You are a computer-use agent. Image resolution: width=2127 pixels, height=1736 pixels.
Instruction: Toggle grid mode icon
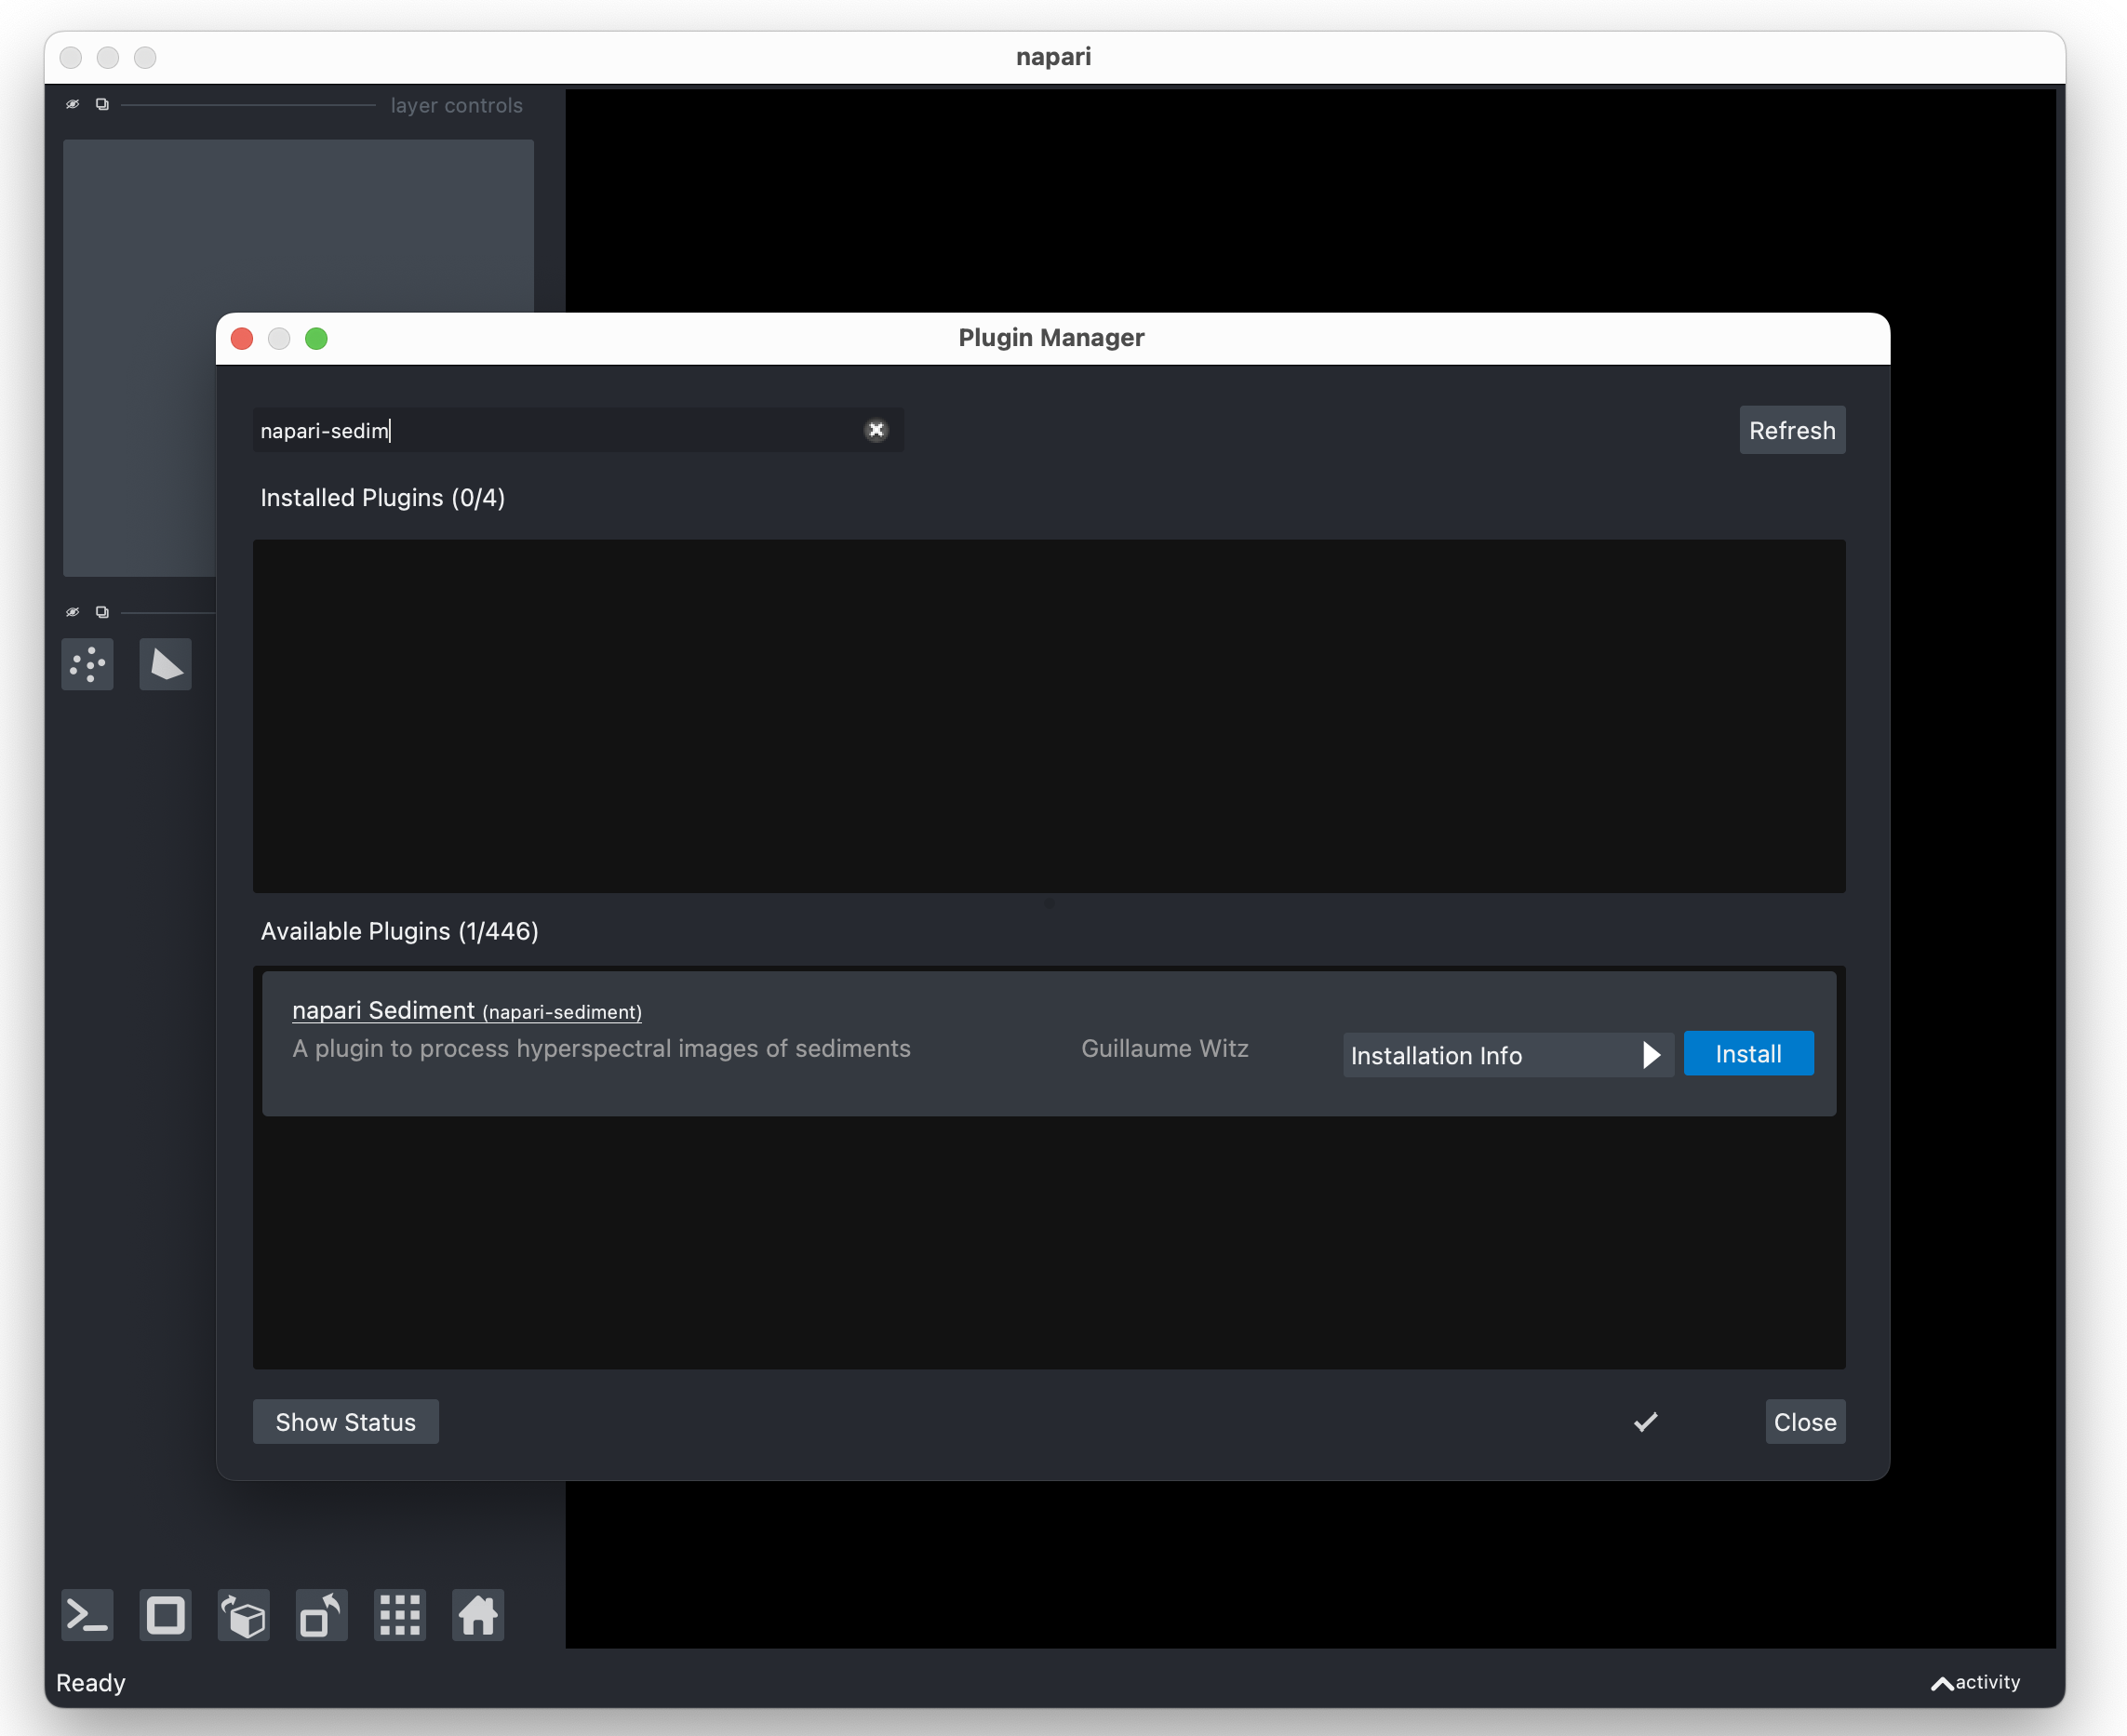[400, 1615]
